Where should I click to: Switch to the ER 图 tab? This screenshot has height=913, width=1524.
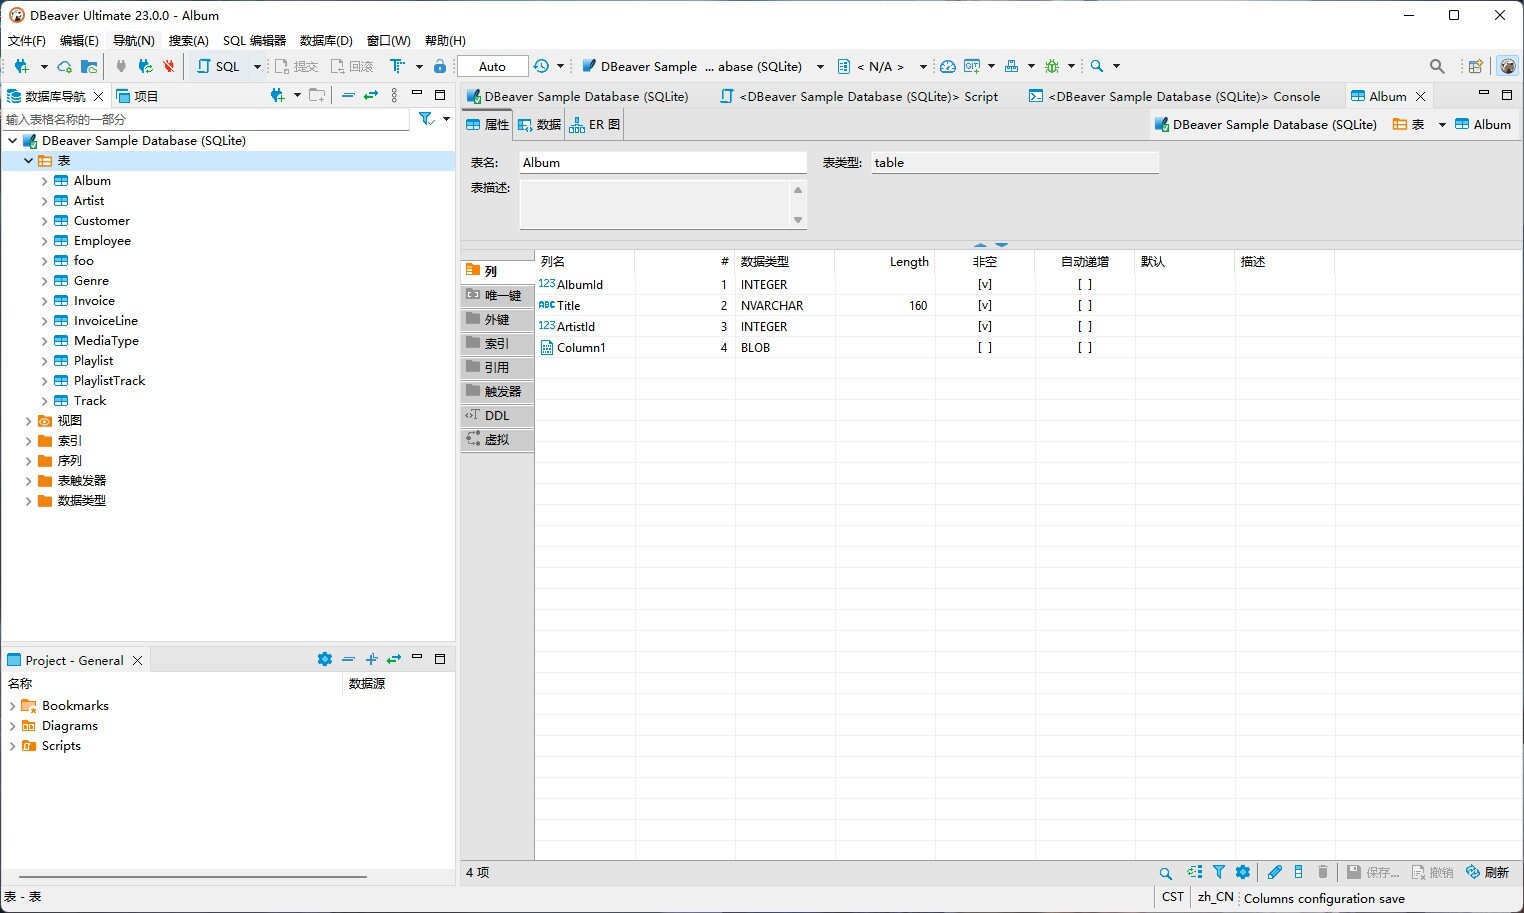pos(595,125)
